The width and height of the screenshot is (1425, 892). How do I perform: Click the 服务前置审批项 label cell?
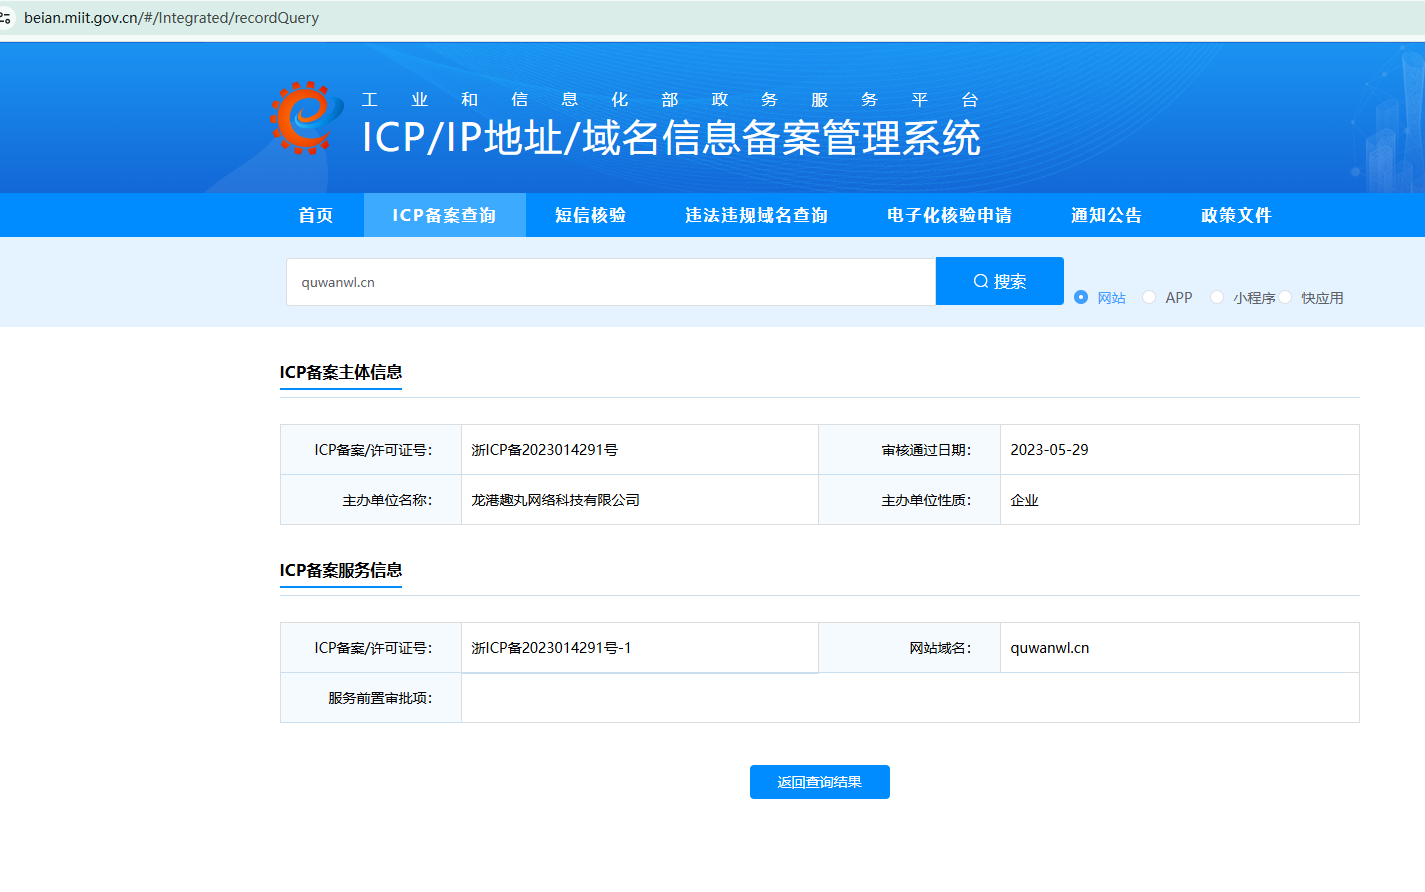(x=371, y=698)
